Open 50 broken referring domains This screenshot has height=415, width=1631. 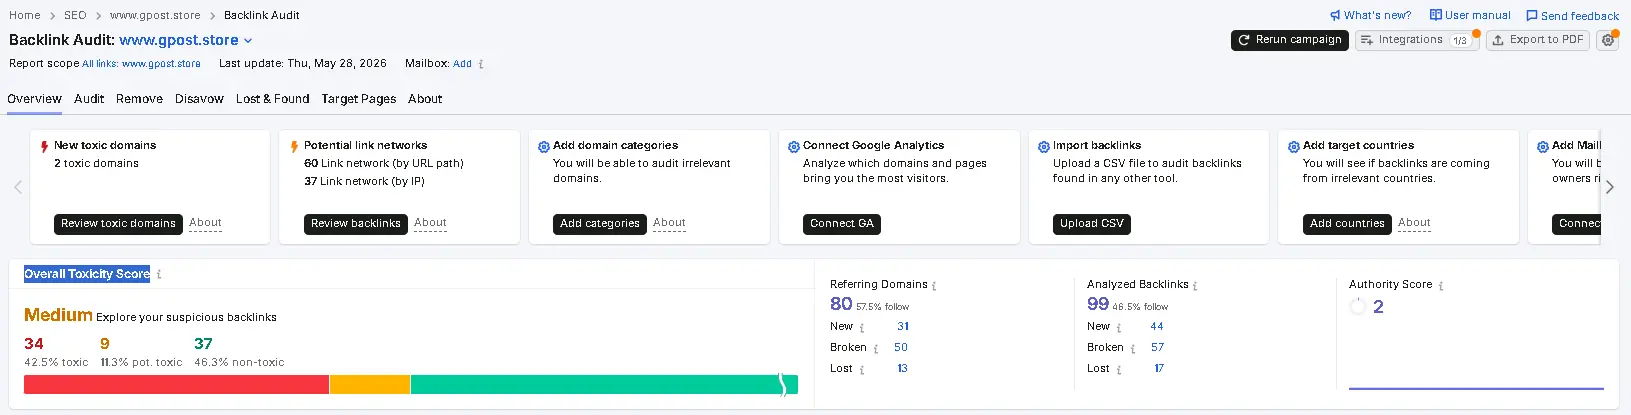pyautogui.click(x=901, y=348)
